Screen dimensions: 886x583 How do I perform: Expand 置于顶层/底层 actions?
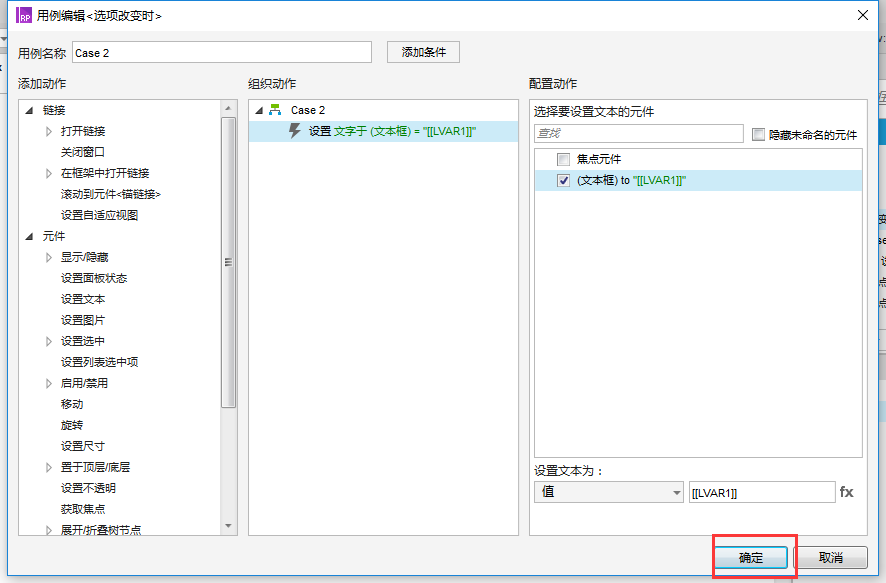coord(49,467)
